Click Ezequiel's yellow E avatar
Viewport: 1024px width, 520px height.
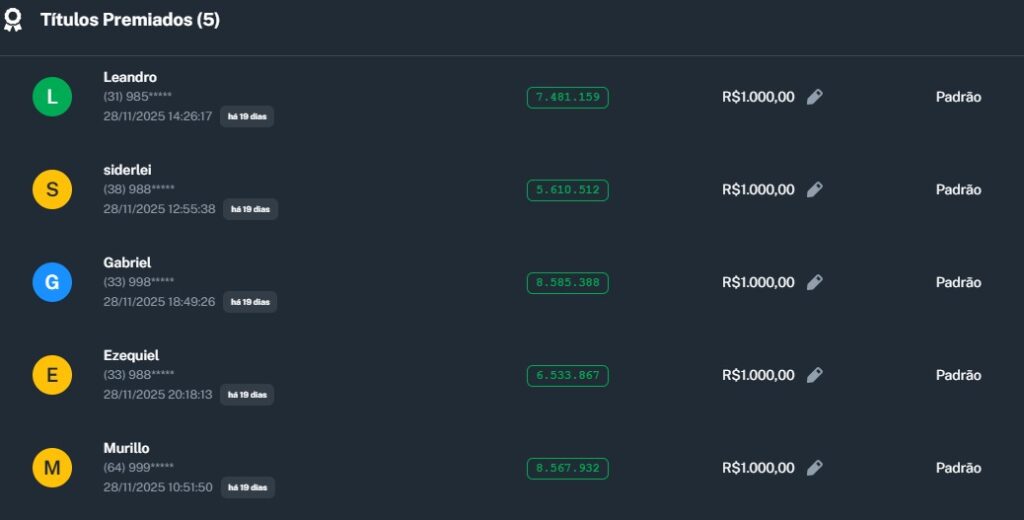pyautogui.click(x=52, y=375)
